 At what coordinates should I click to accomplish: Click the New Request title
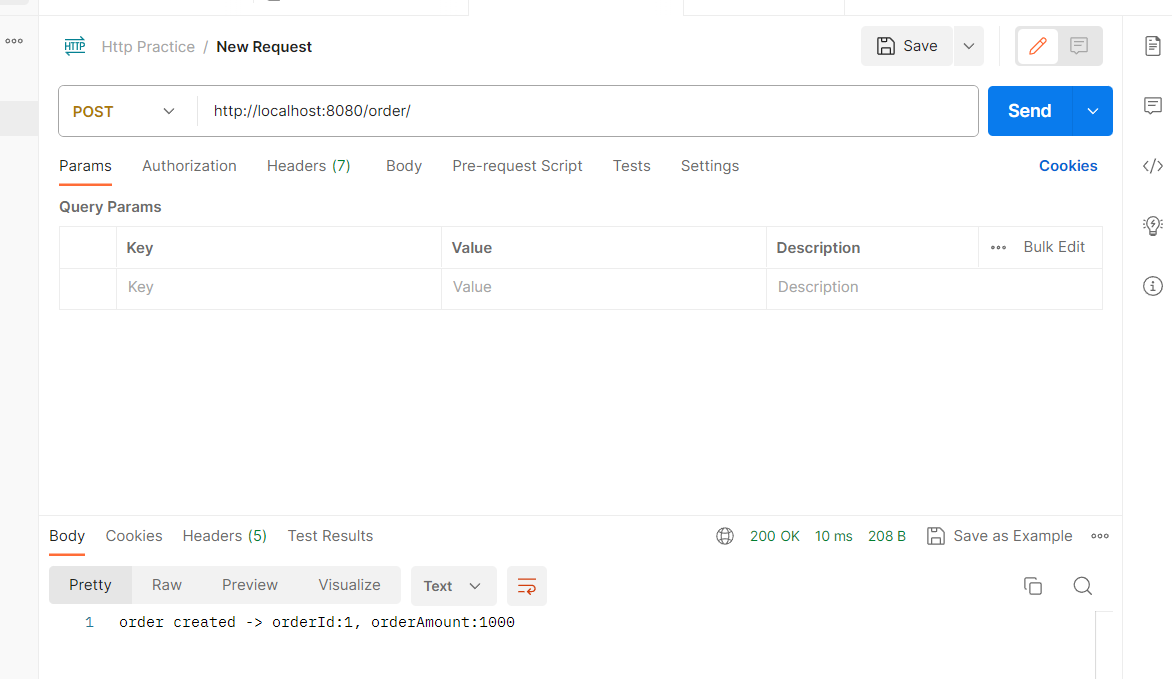[x=264, y=46]
